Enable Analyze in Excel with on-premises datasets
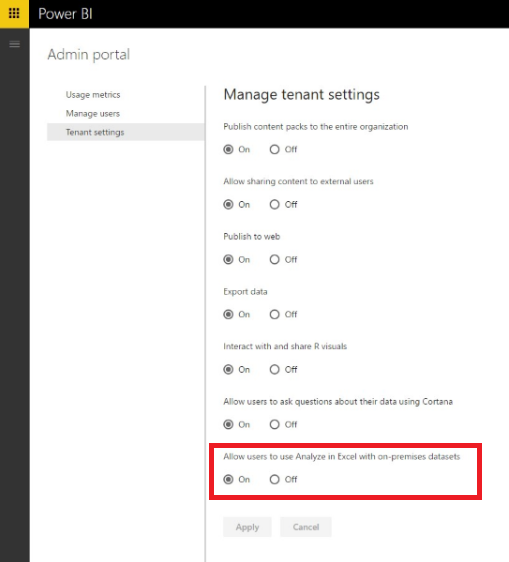The image size is (509, 562). 228,480
